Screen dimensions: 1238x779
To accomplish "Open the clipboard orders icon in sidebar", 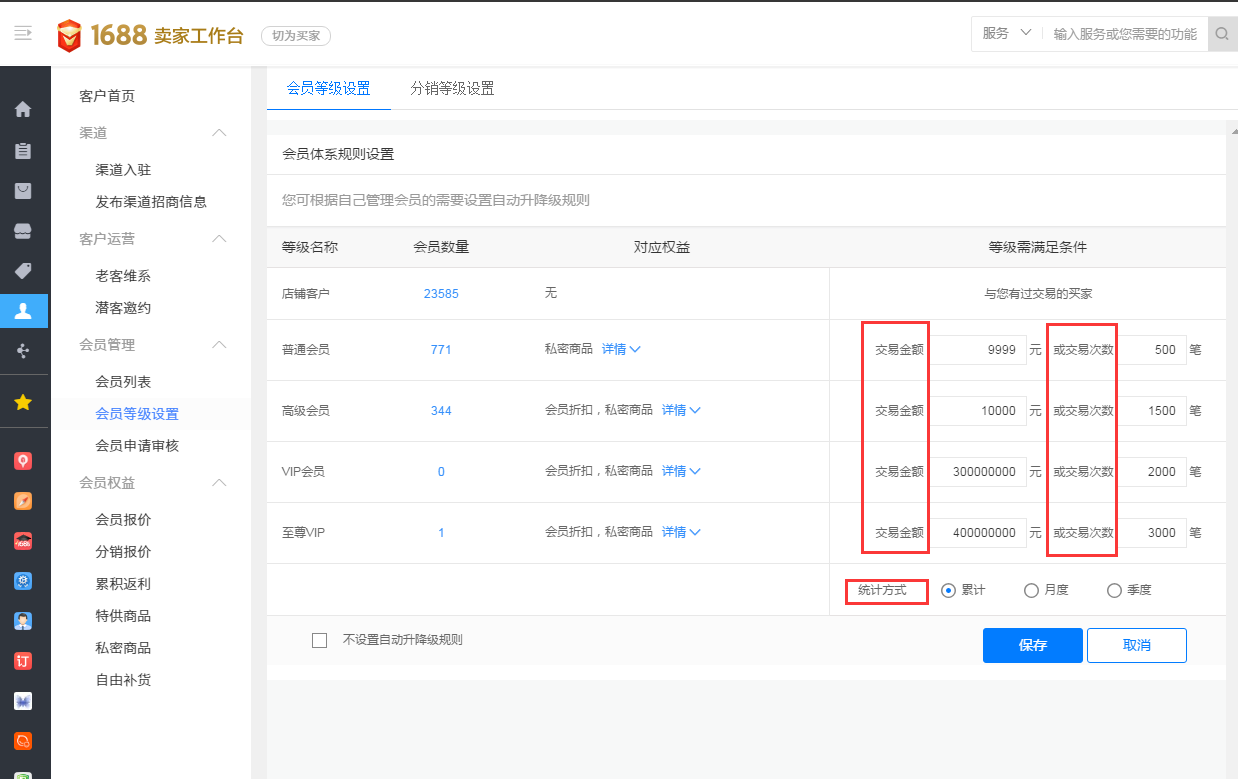I will pyautogui.click(x=23, y=151).
